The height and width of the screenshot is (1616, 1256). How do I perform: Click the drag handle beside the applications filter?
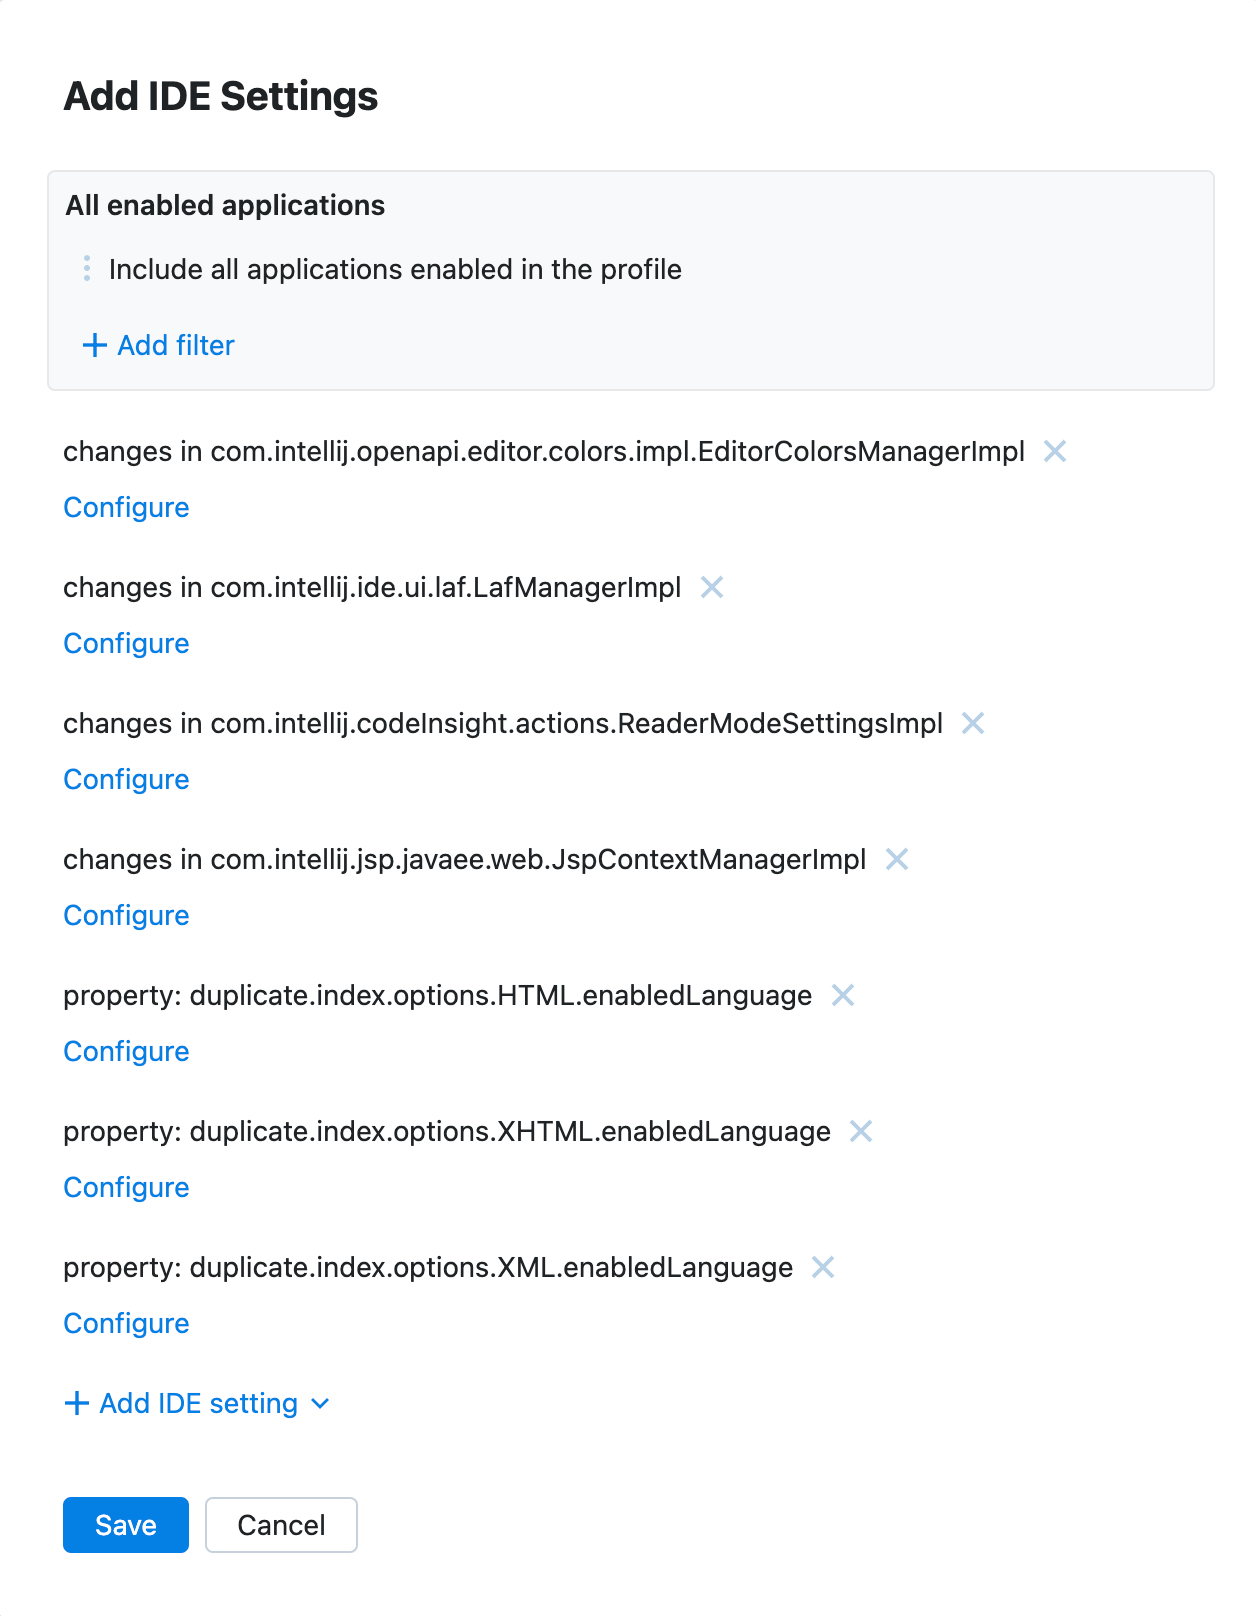click(x=88, y=268)
